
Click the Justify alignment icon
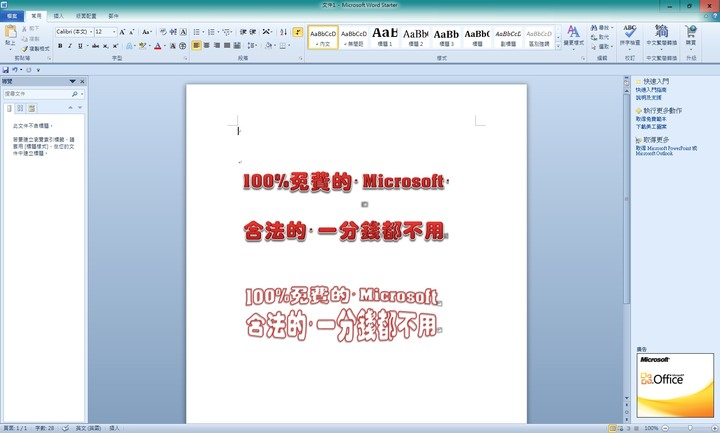point(227,45)
